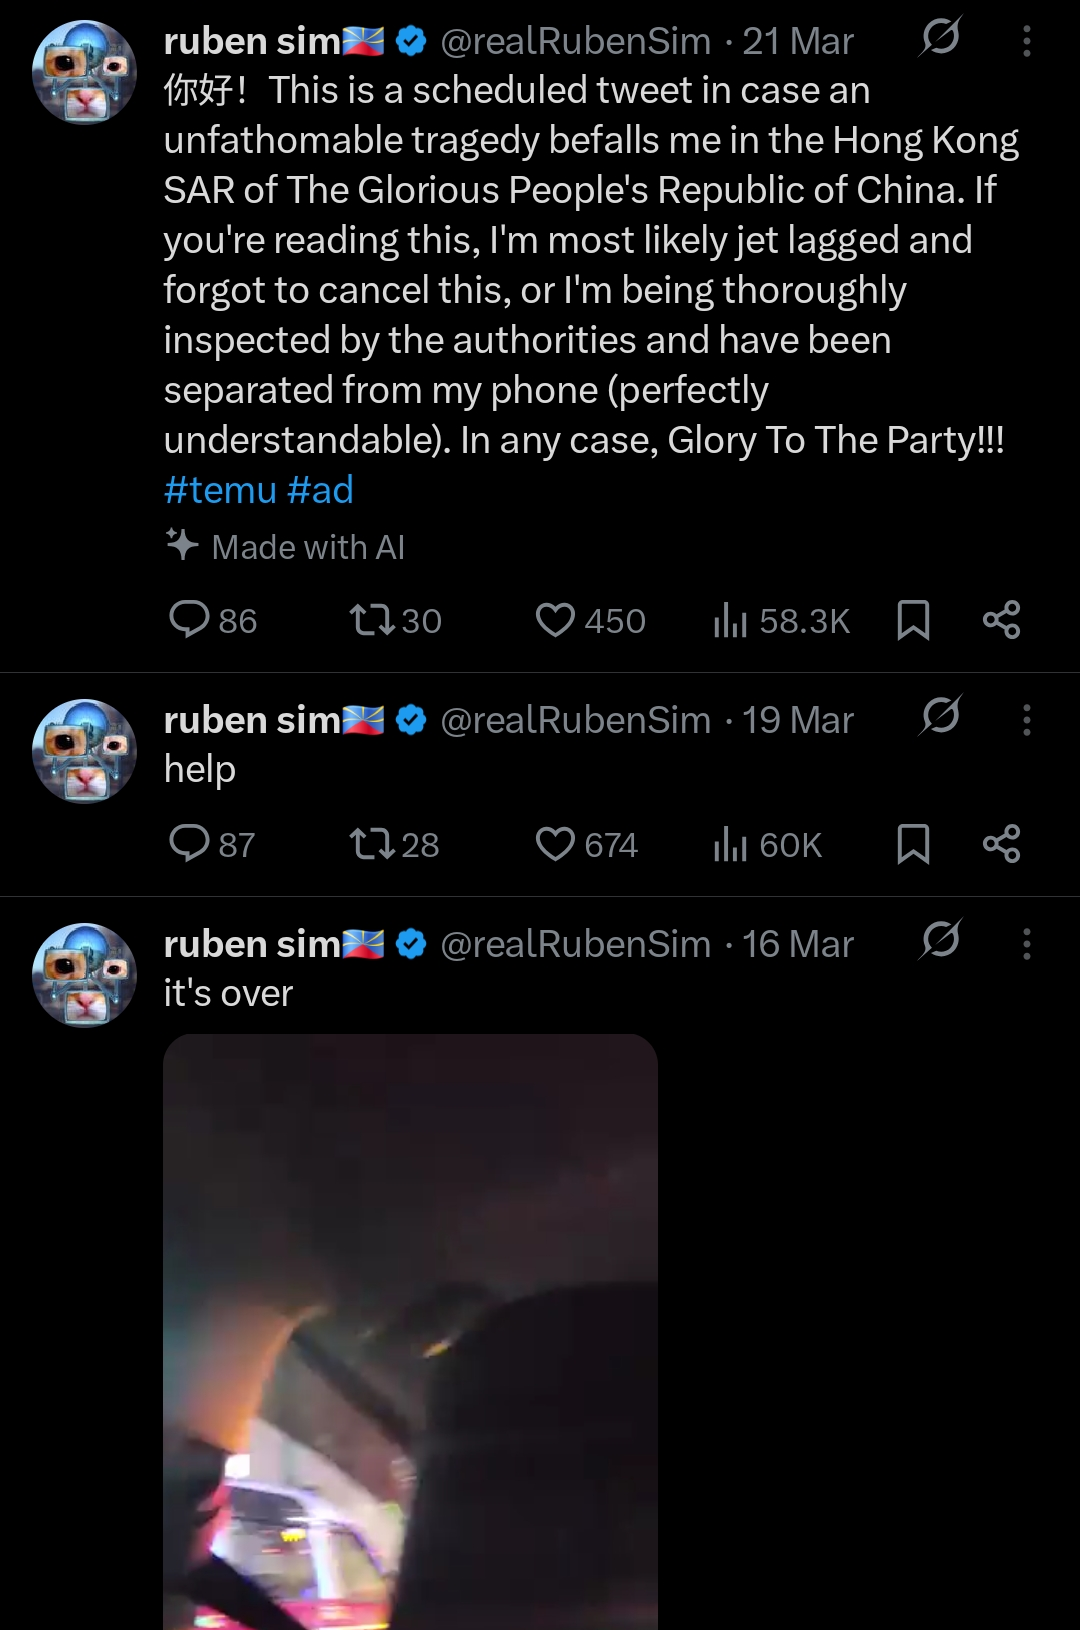
Task: Bookmark the 21 Mar scheduled tweet
Action: pos(913,620)
